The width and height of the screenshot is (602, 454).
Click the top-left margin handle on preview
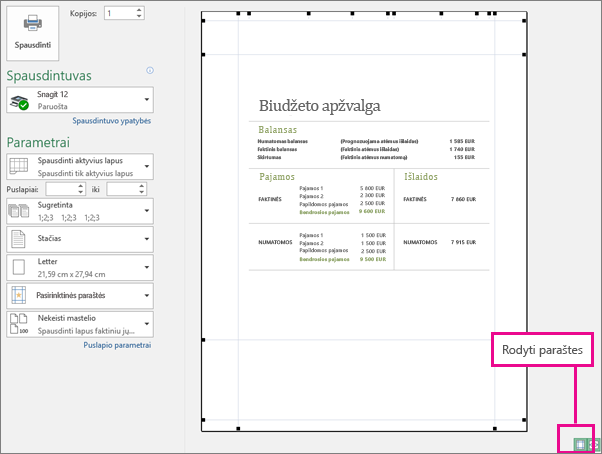203,20
